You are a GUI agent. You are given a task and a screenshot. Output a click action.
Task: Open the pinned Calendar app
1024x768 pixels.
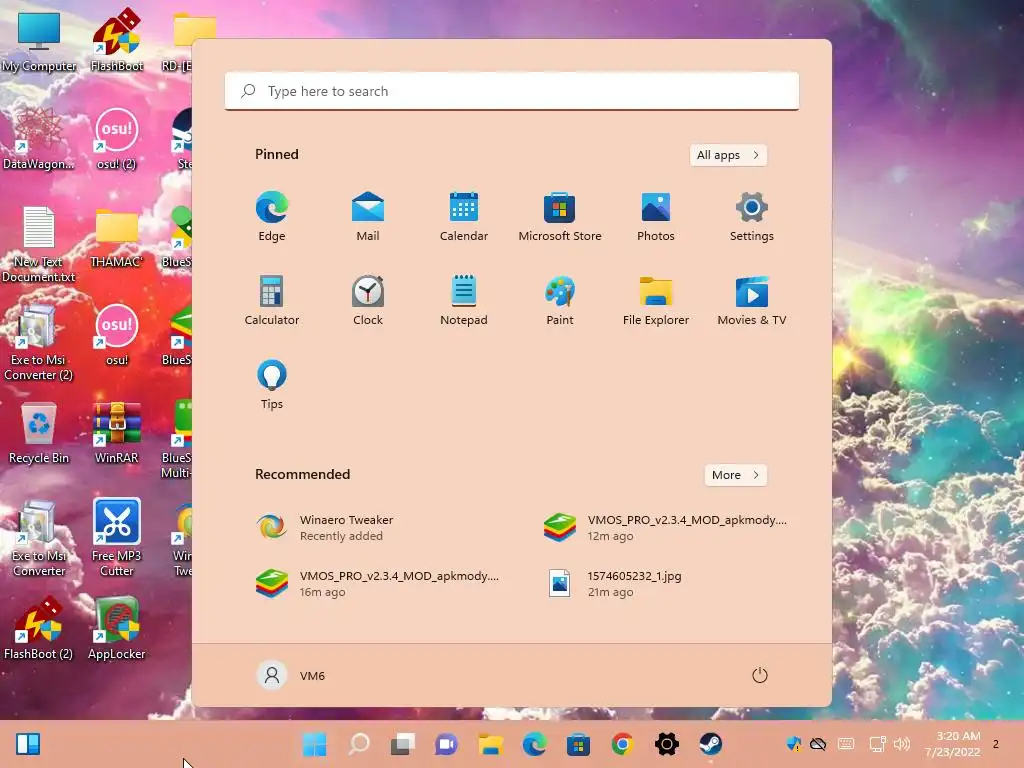(464, 217)
